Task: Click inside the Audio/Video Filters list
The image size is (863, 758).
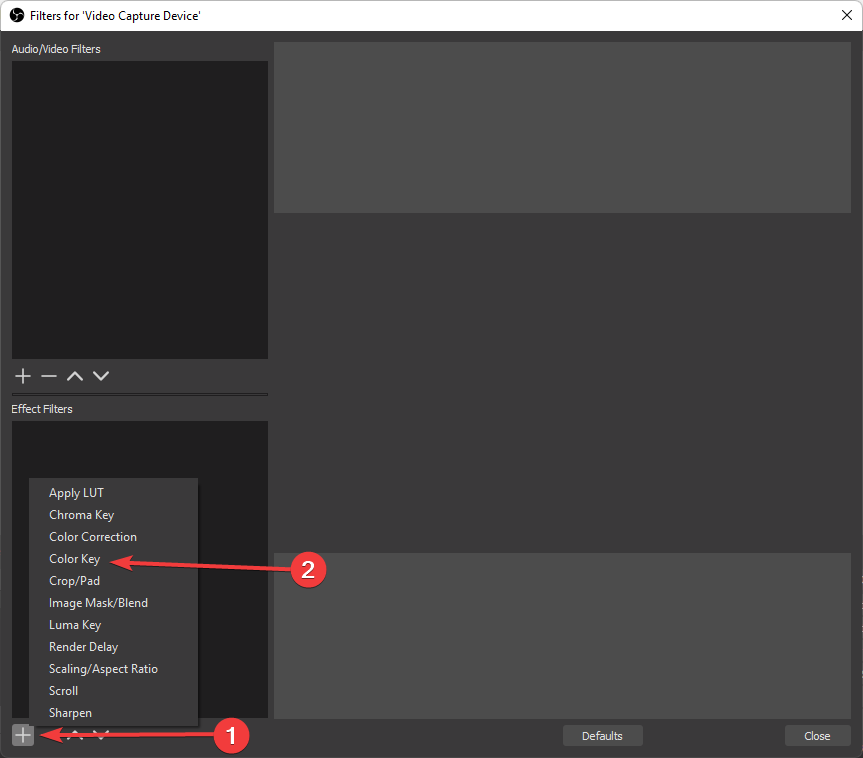Action: point(140,210)
